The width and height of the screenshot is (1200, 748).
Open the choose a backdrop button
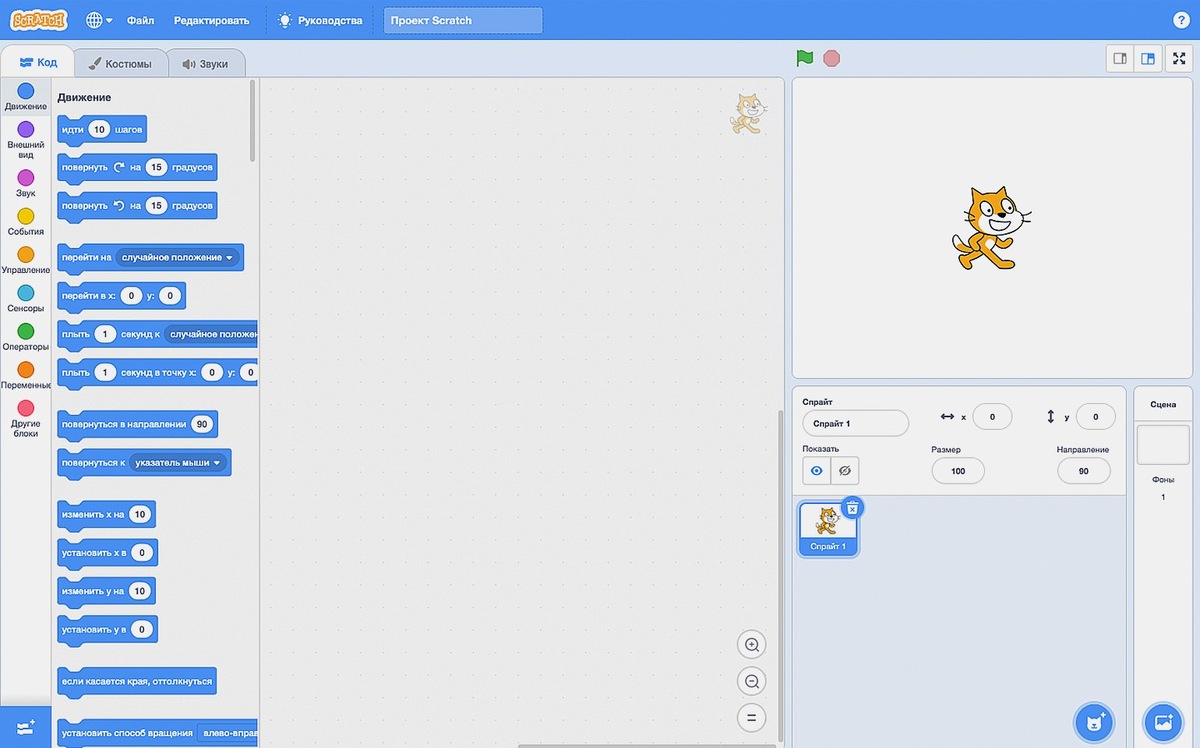click(1162, 721)
